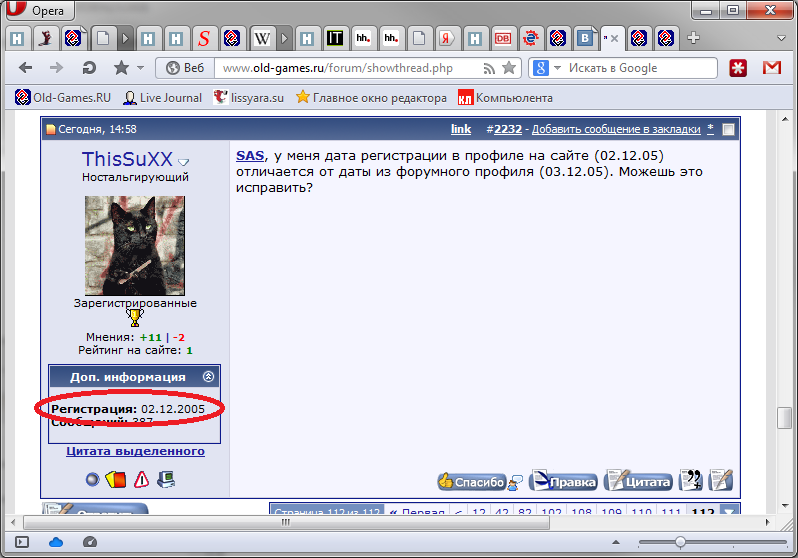Go back to the previous page
Viewport: 798px width, 558px height.
pos(25,68)
